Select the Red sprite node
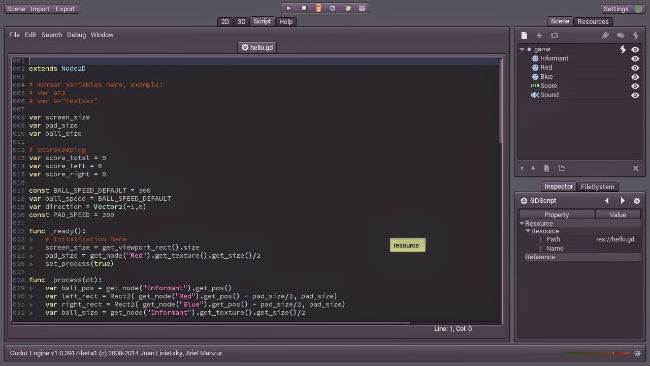Viewport: 650px width, 366px height. [x=546, y=68]
